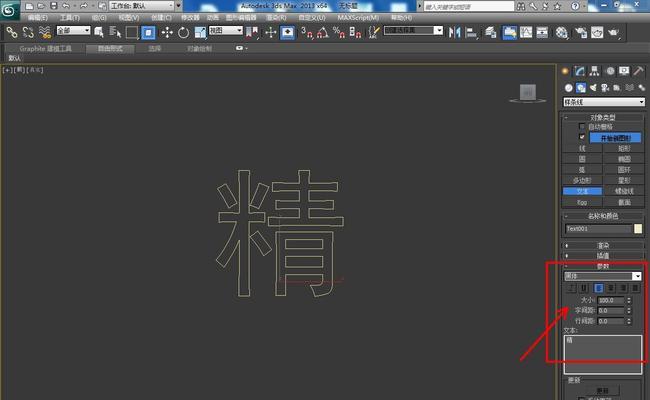The width and height of the screenshot is (650, 400).
Task: Click the Bind to Space Warp icon
Action: (x=44, y=32)
